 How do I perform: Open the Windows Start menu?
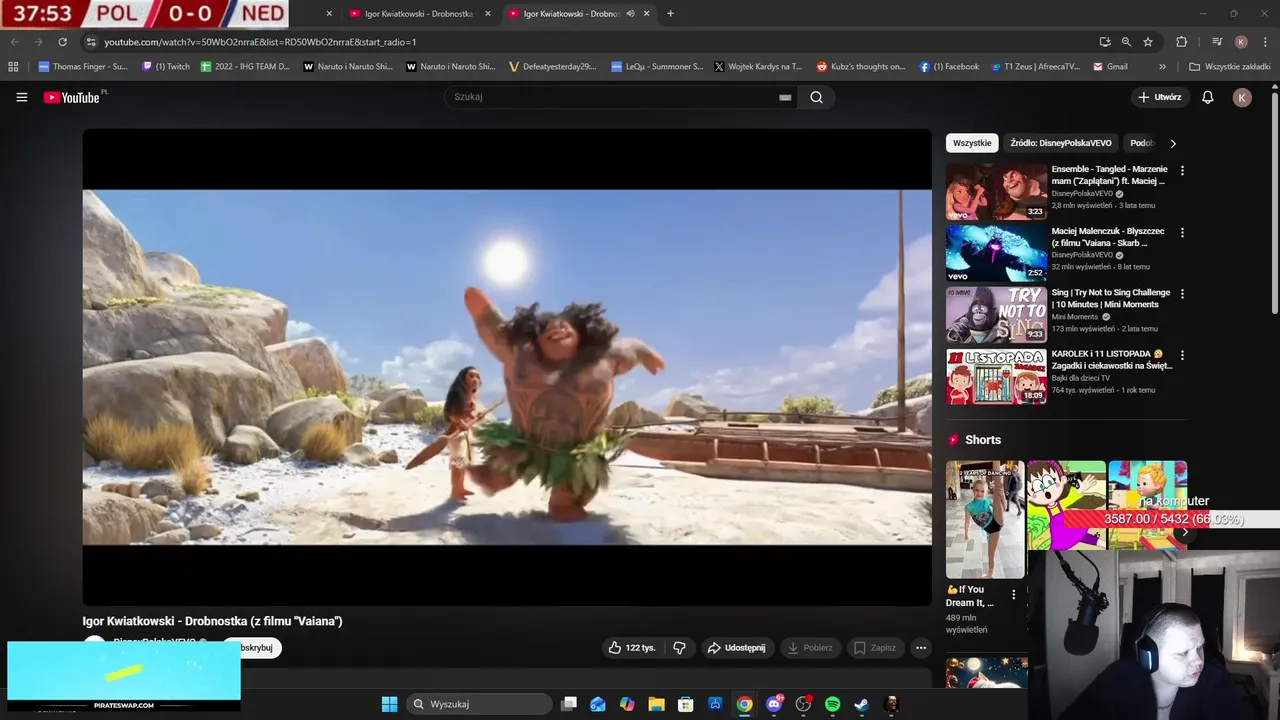pos(389,704)
